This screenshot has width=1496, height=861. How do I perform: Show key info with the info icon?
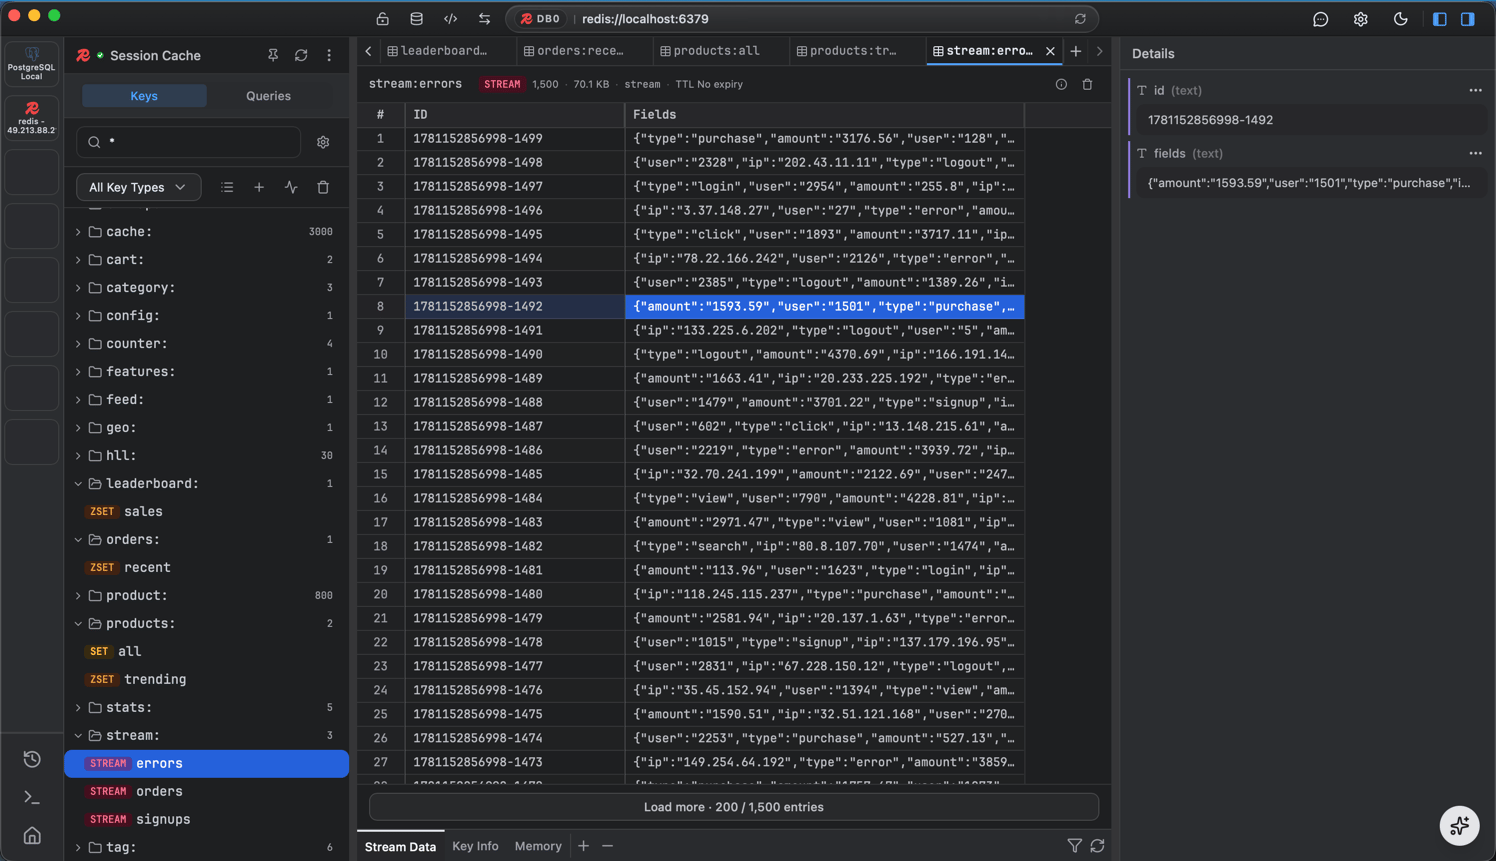[1061, 84]
